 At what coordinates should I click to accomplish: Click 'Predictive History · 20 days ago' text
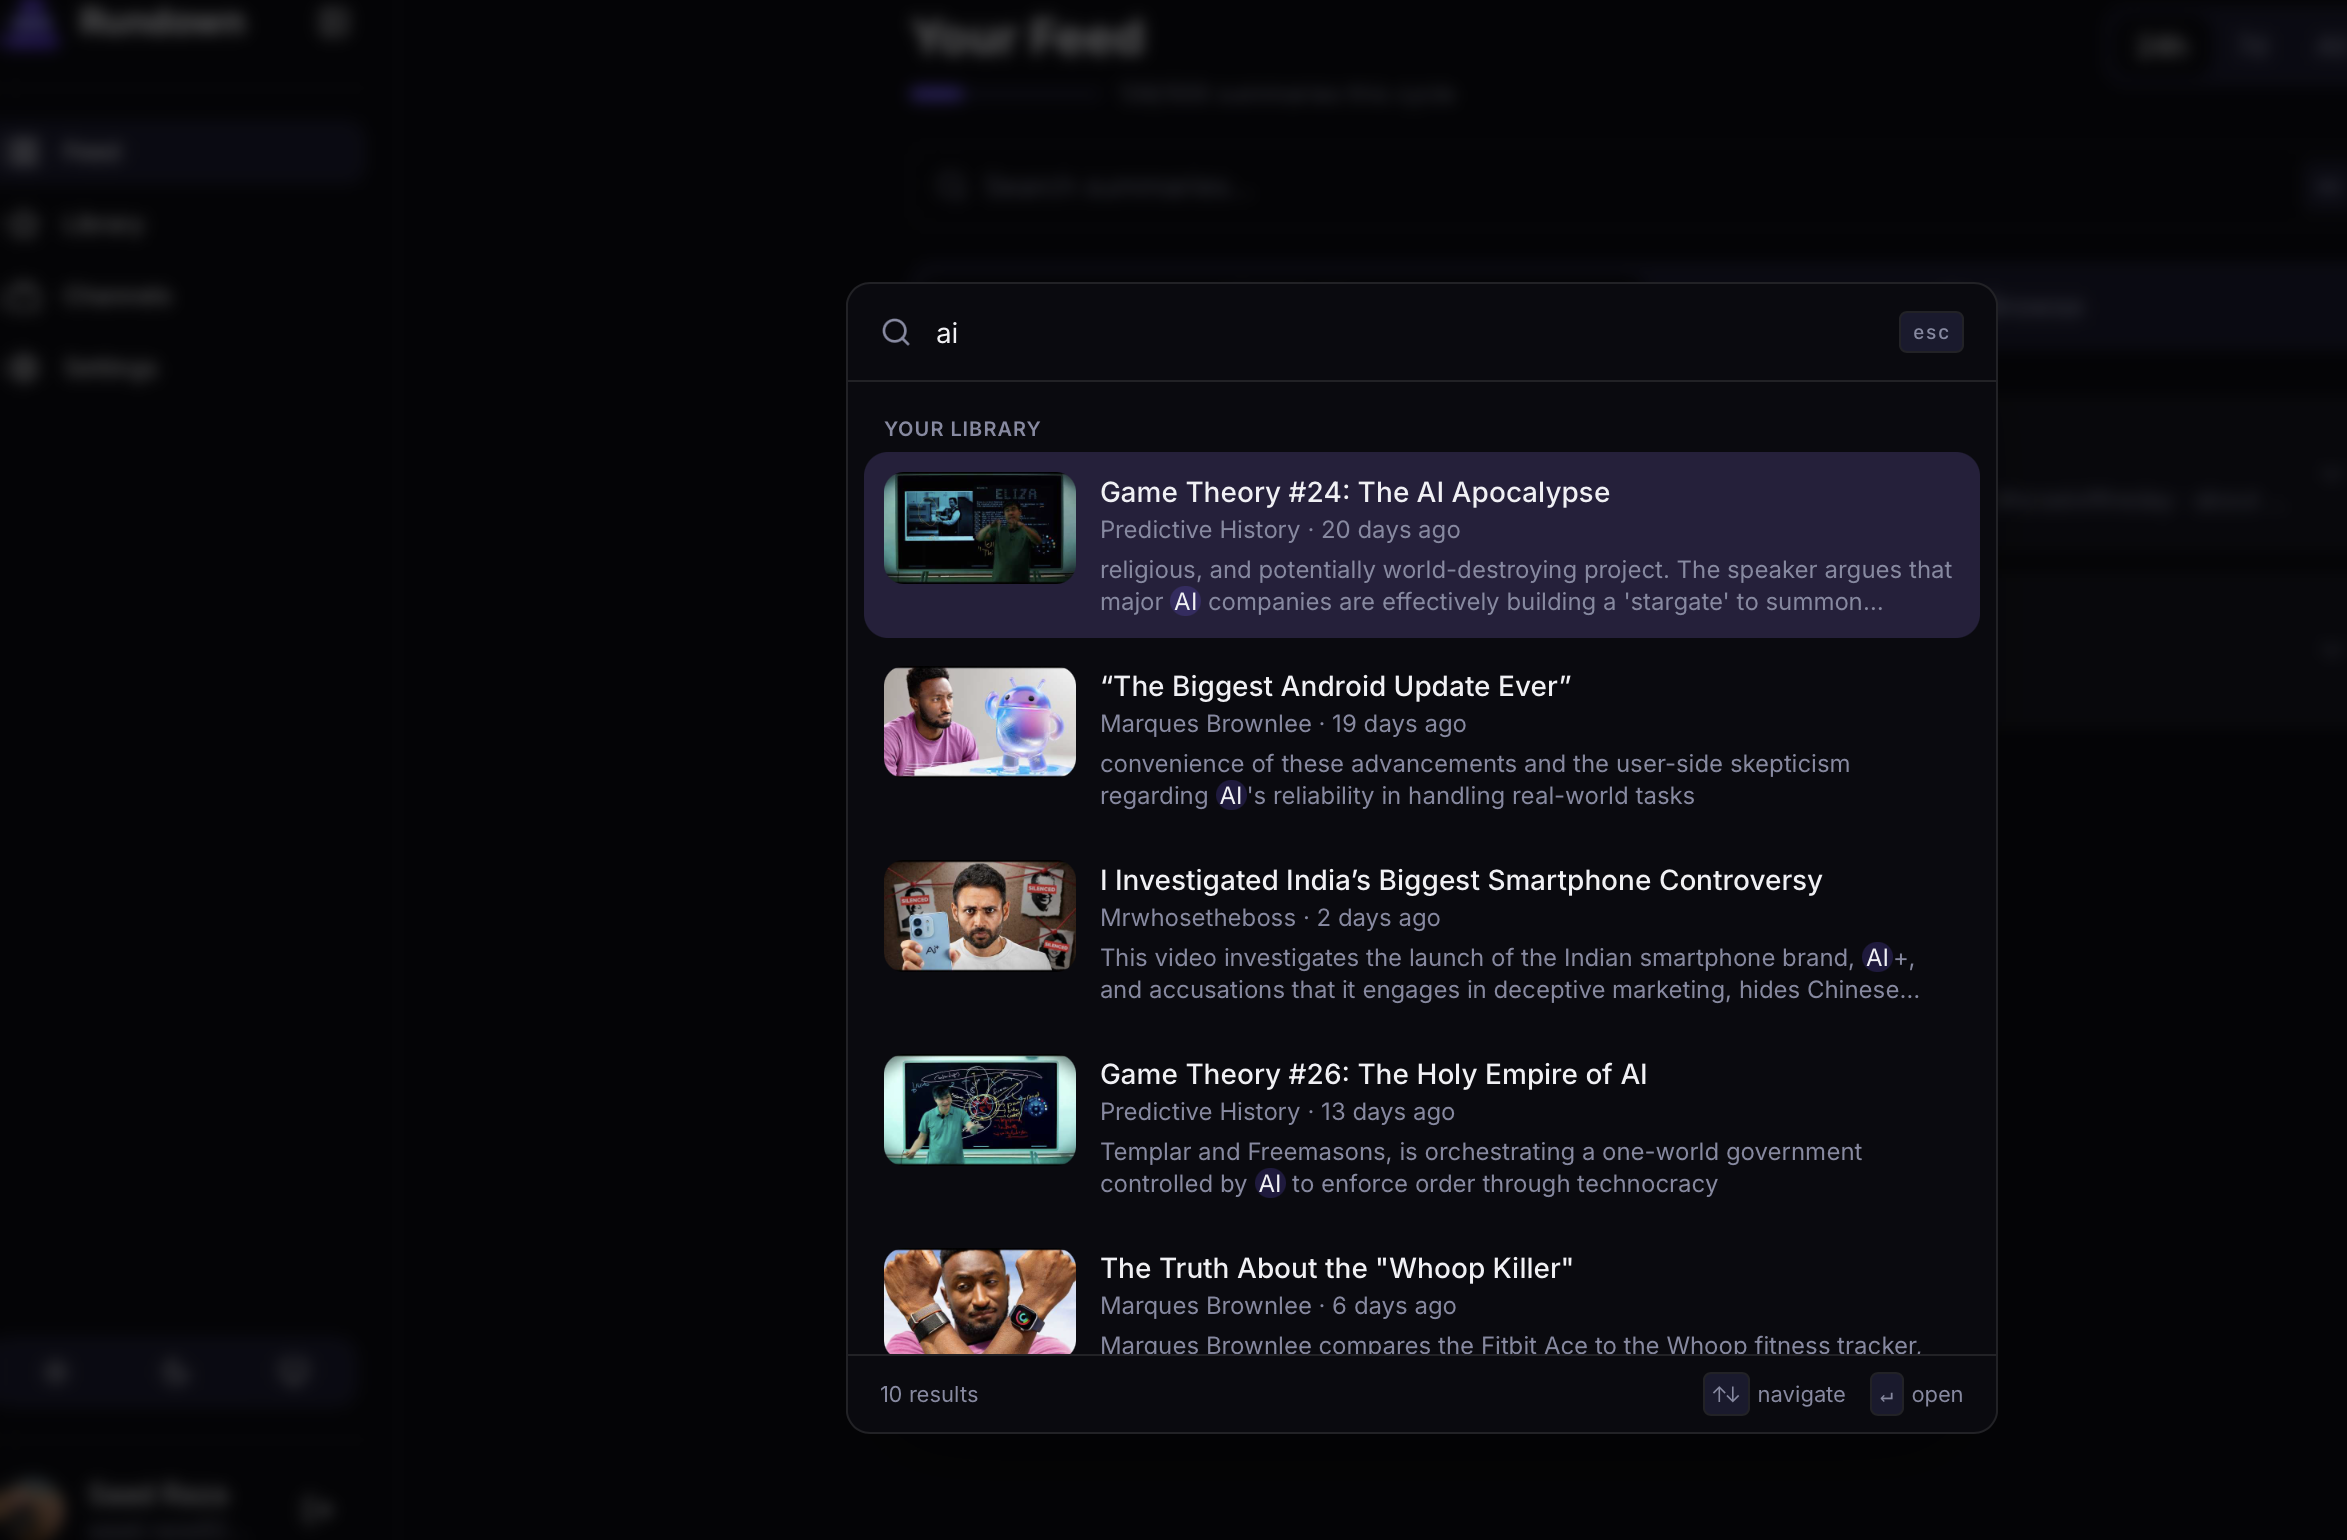1279,530
